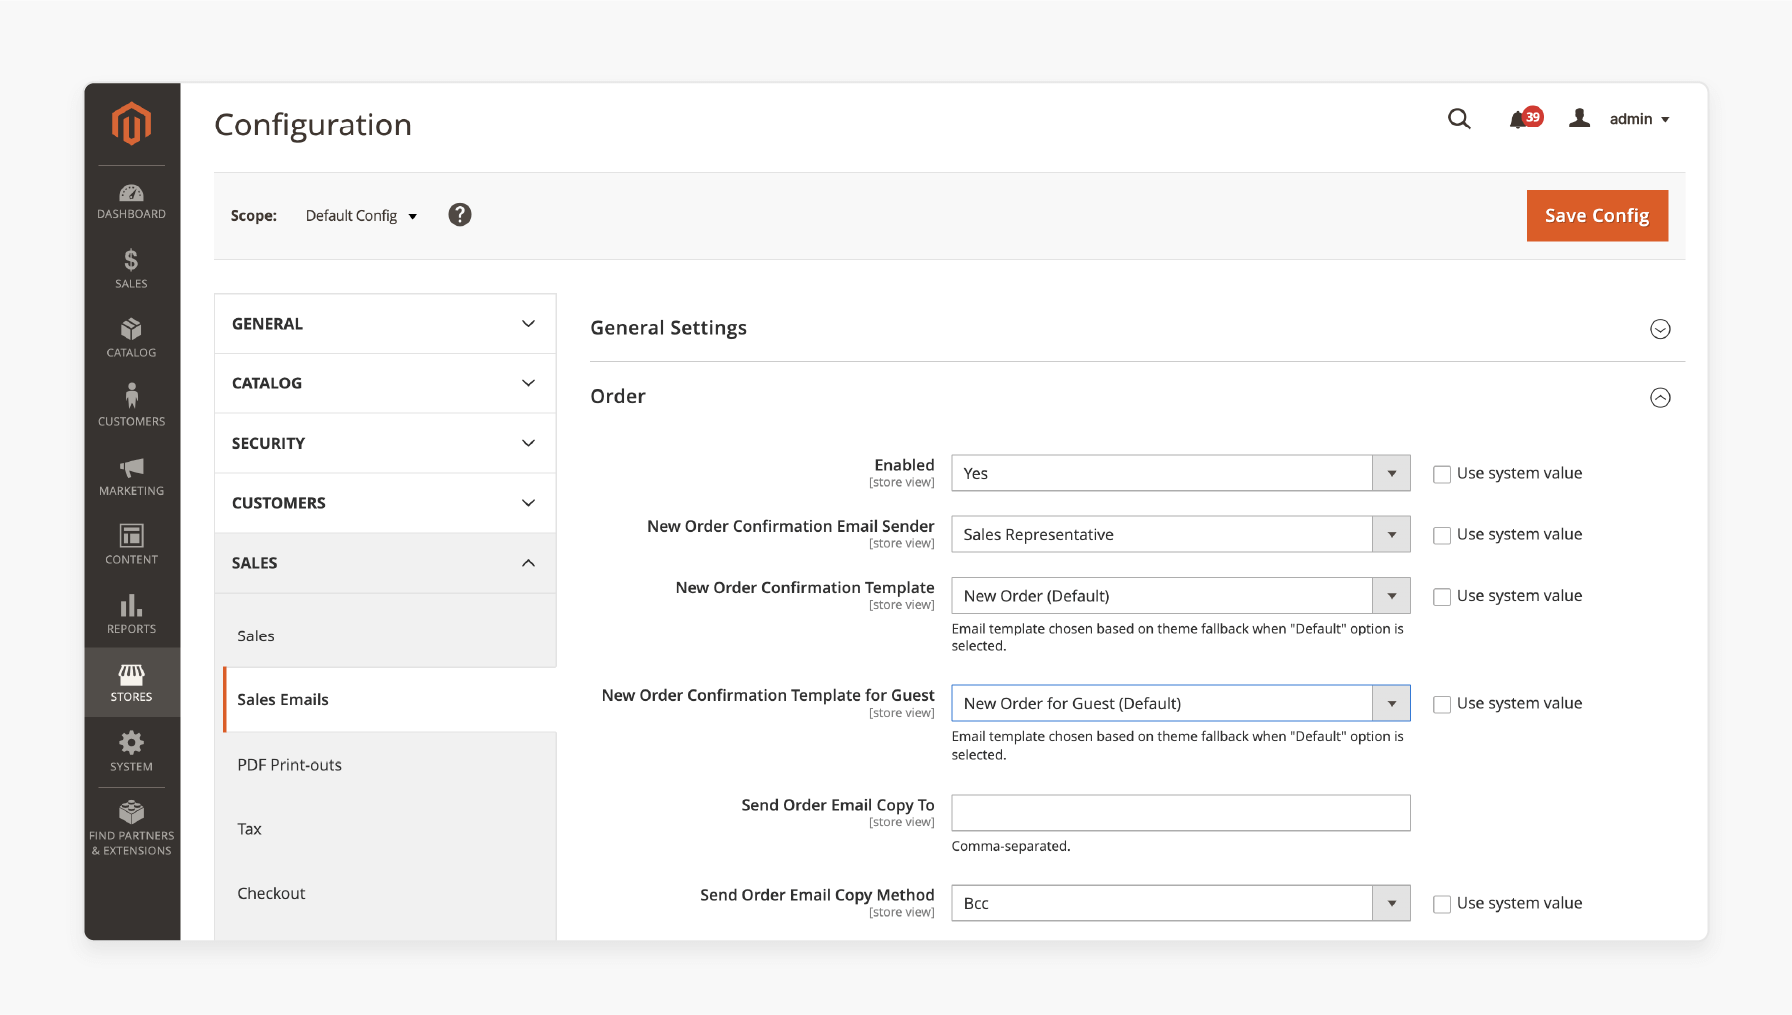
Task: Check Use system value for Enabled
Action: (1442, 474)
